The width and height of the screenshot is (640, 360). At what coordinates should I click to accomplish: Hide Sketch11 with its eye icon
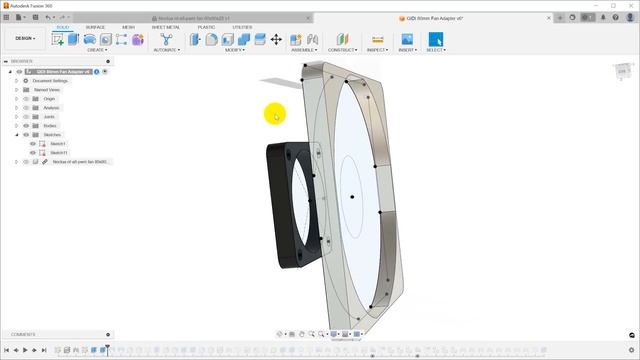click(x=33, y=153)
